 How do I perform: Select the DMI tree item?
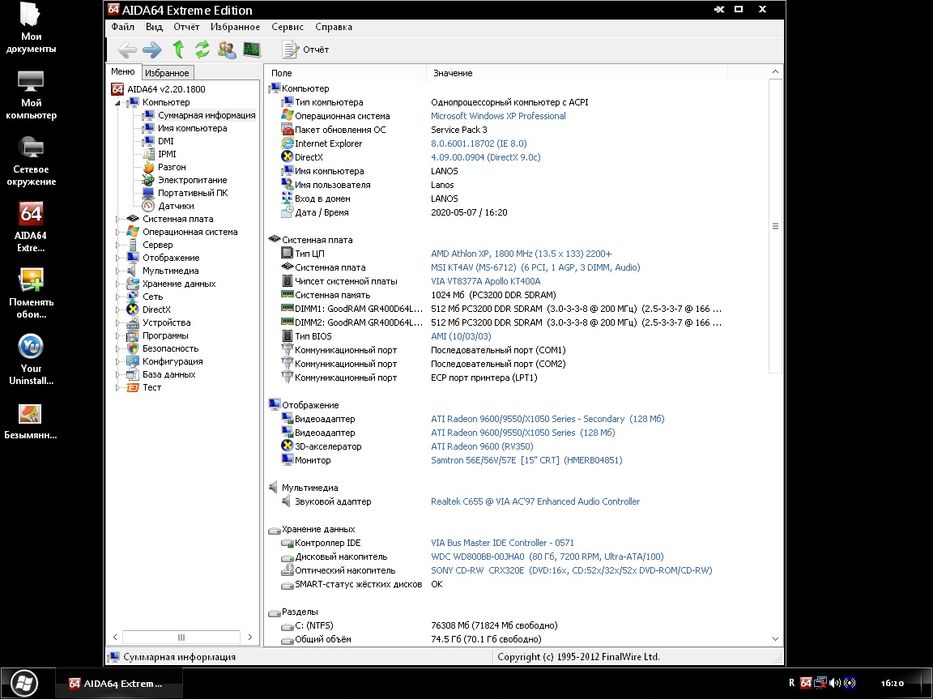tap(166, 142)
